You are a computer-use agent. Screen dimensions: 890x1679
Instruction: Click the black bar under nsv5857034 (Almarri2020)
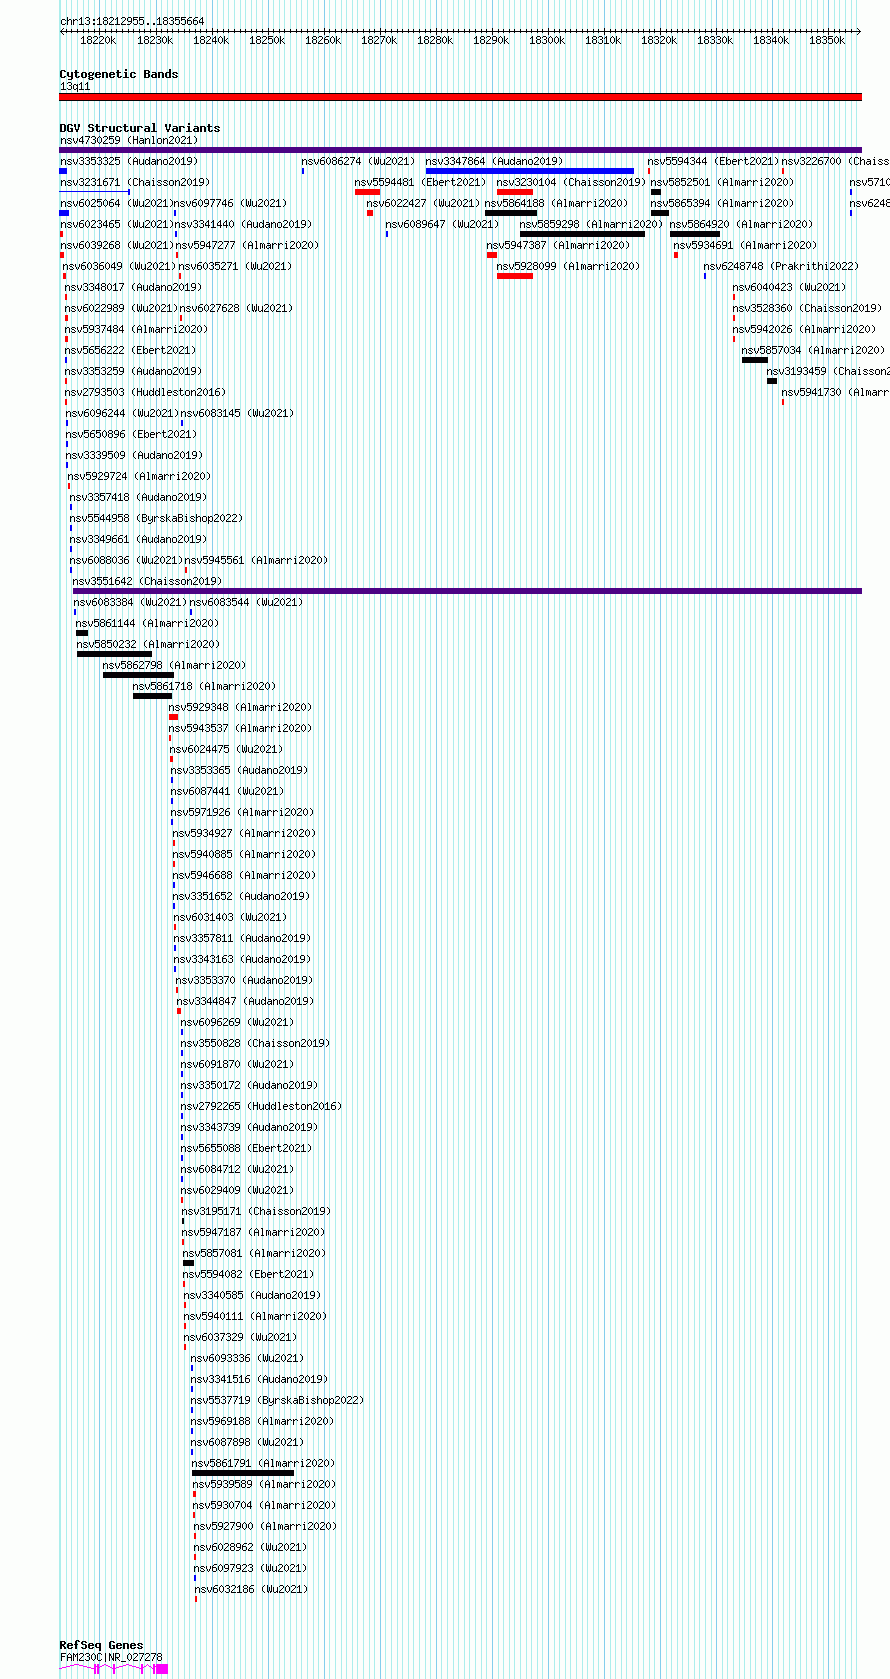(755, 360)
